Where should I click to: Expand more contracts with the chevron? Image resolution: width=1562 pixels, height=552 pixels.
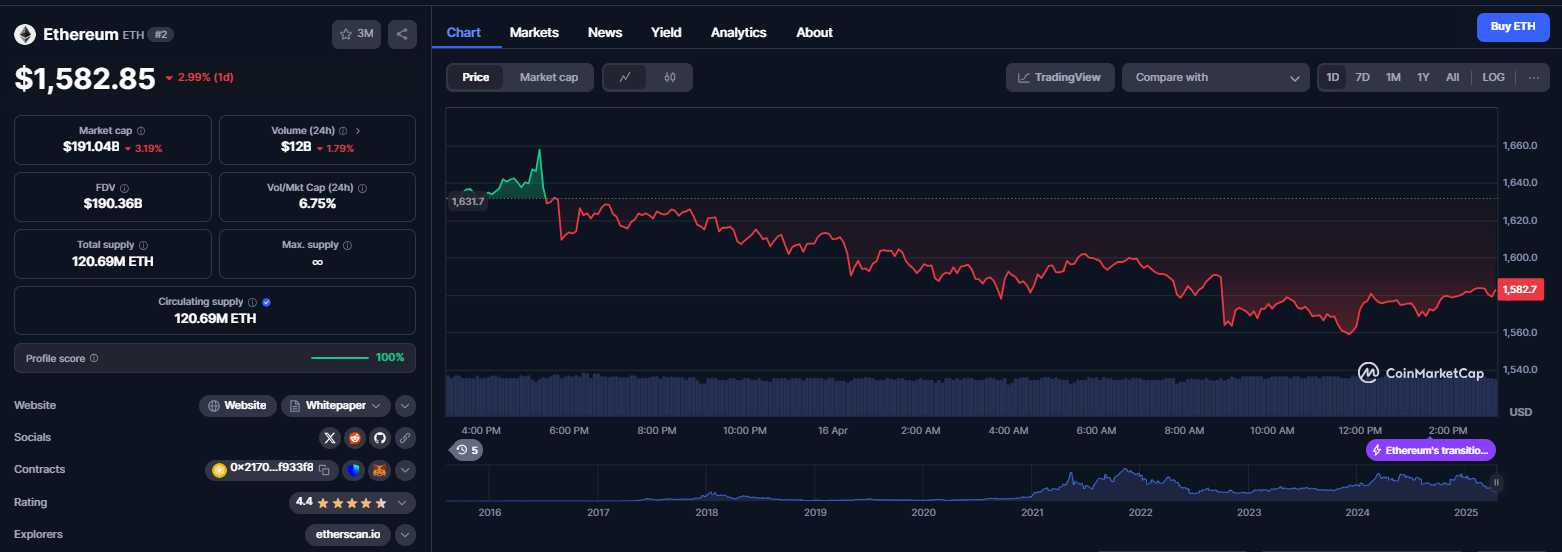coord(405,470)
